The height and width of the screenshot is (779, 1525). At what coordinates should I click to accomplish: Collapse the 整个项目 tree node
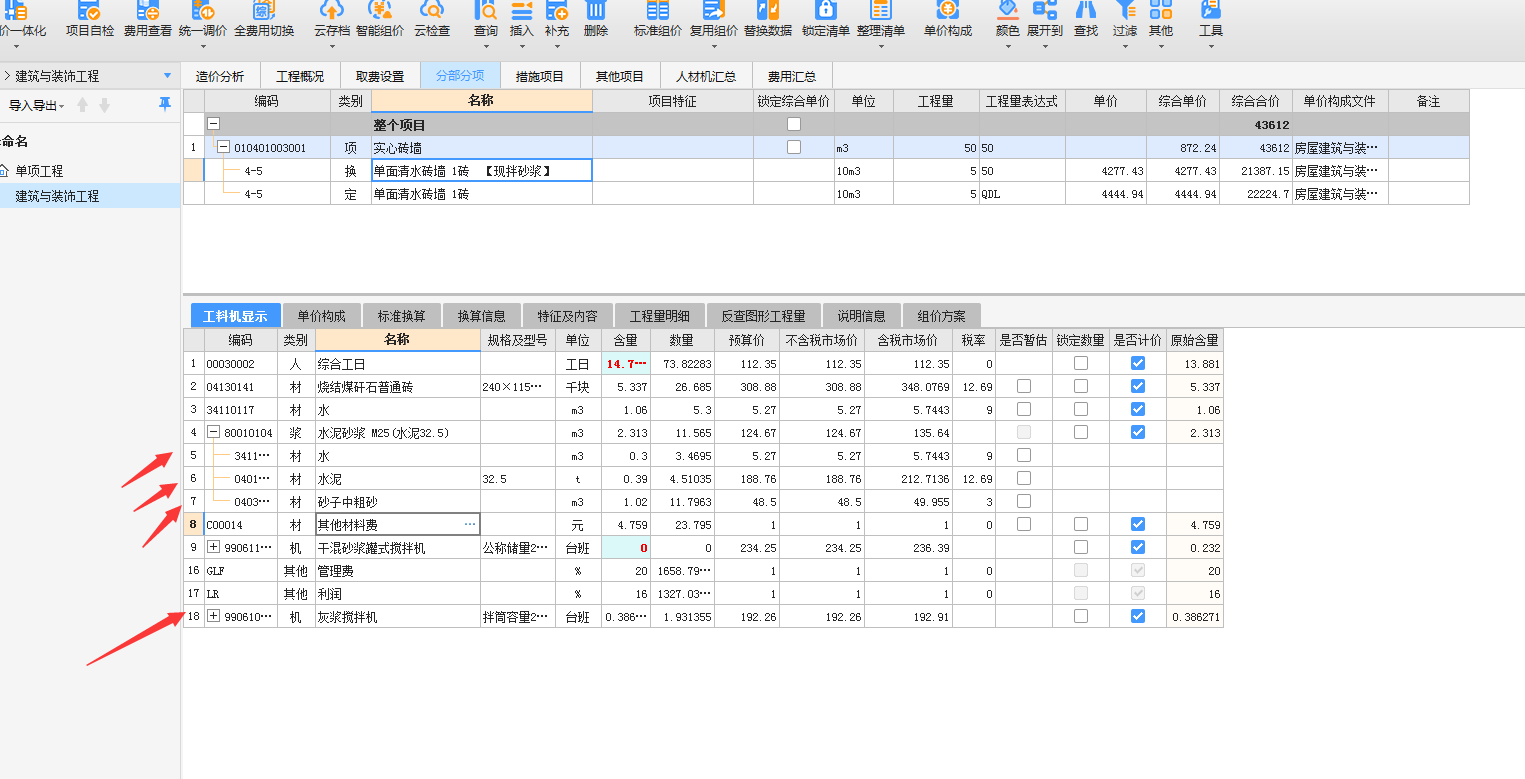(213, 125)
